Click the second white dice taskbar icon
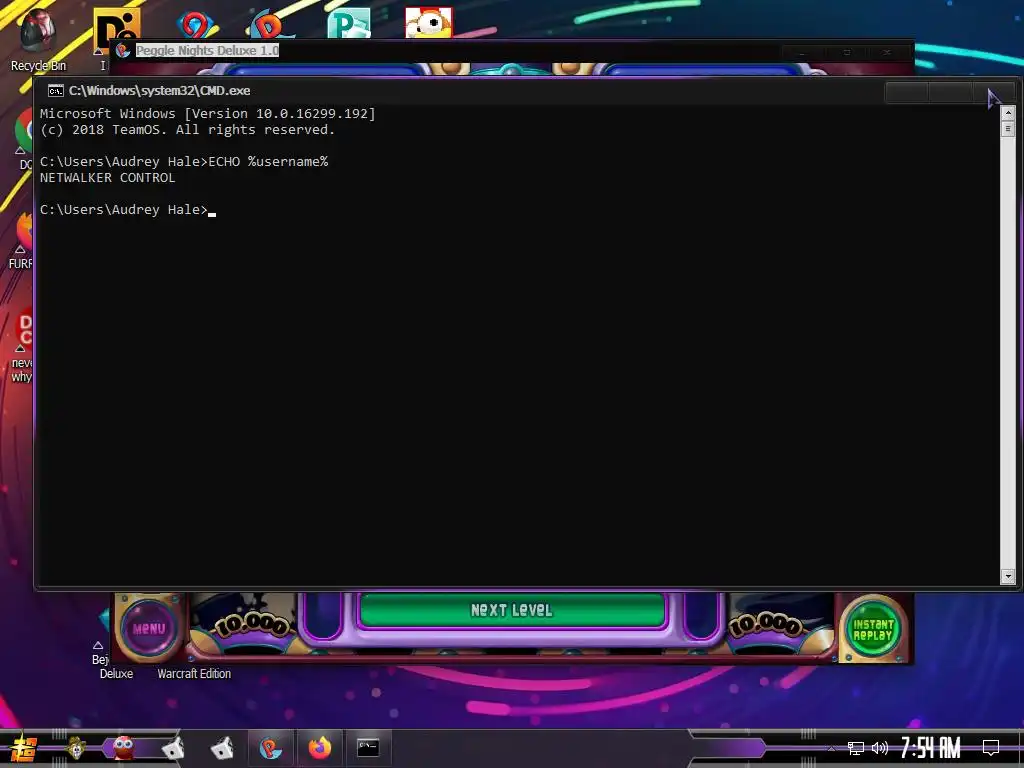The image size is (1024, 768). click(x=222, y=748)
